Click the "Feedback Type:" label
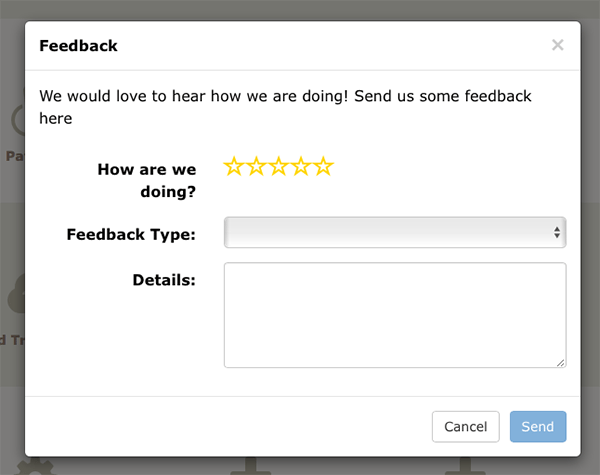Image resolution: width=600 pixels, height=475 pixels. click(x=131, y=234)
